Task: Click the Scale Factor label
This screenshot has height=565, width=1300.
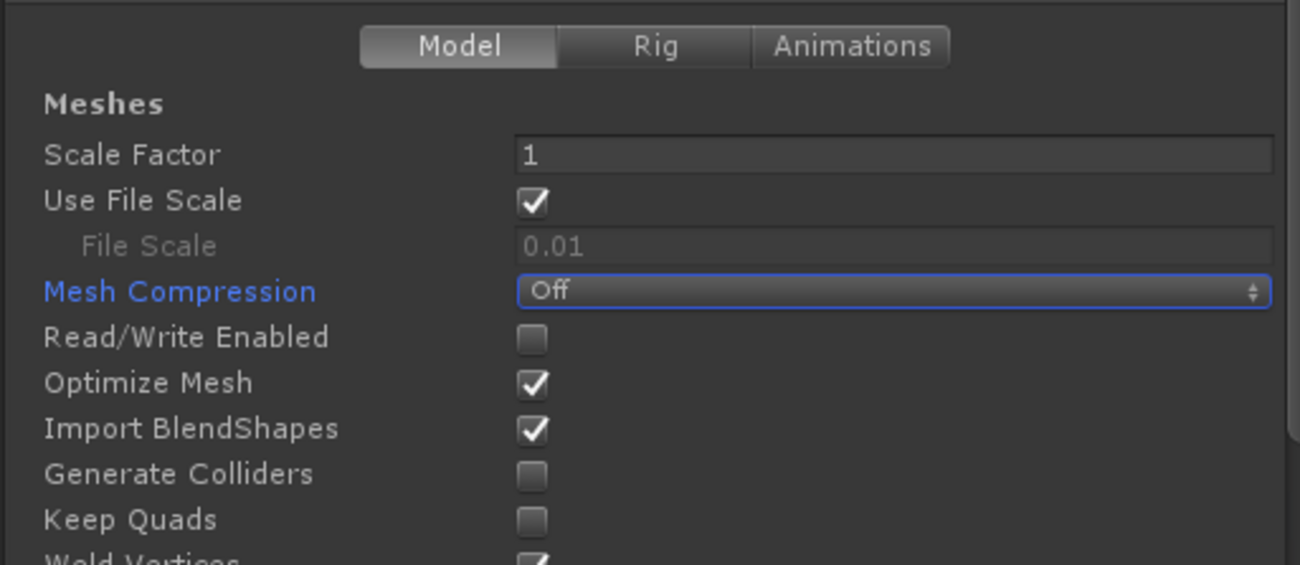Action: 132,155
